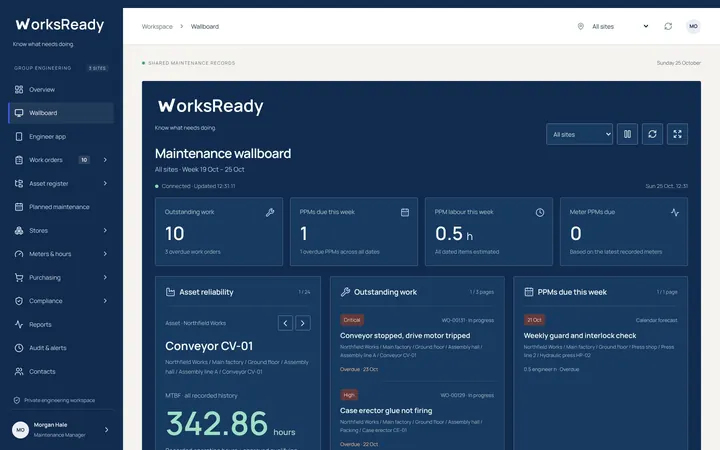
Task: Click the MO avatar in top bar
Action: (x=693, y=27)
